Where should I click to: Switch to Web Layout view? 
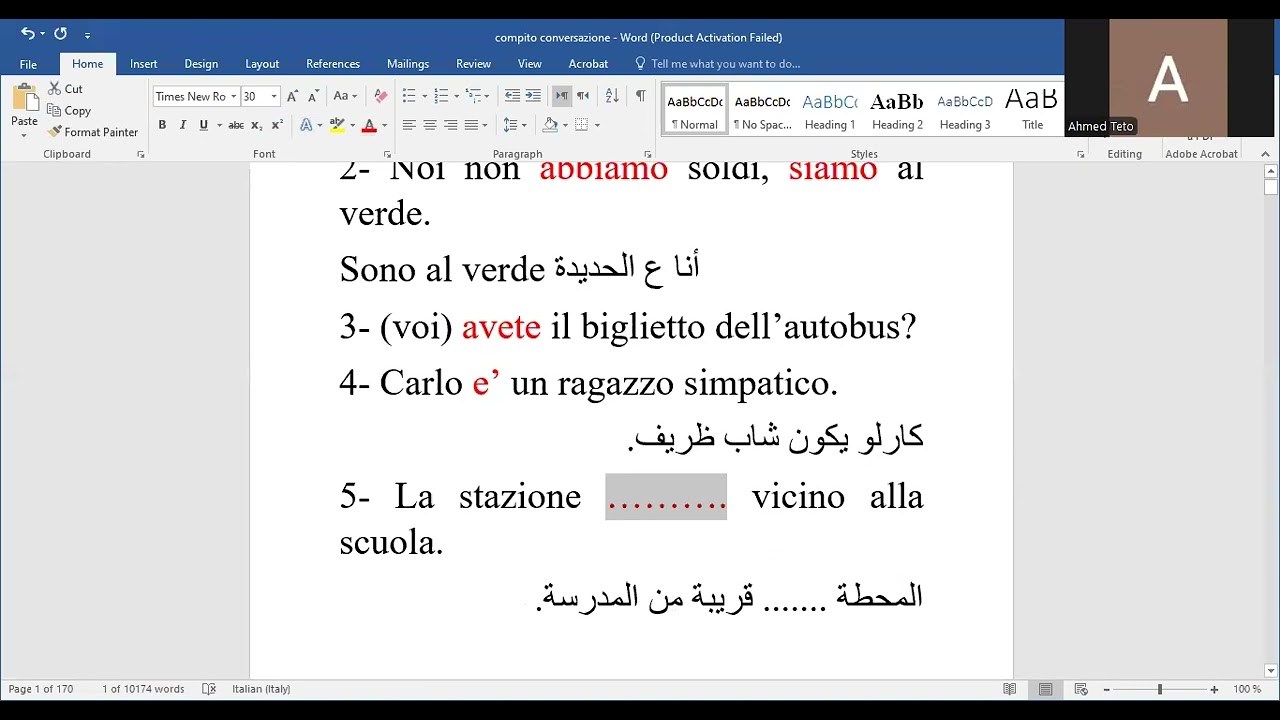(1081, 689)
